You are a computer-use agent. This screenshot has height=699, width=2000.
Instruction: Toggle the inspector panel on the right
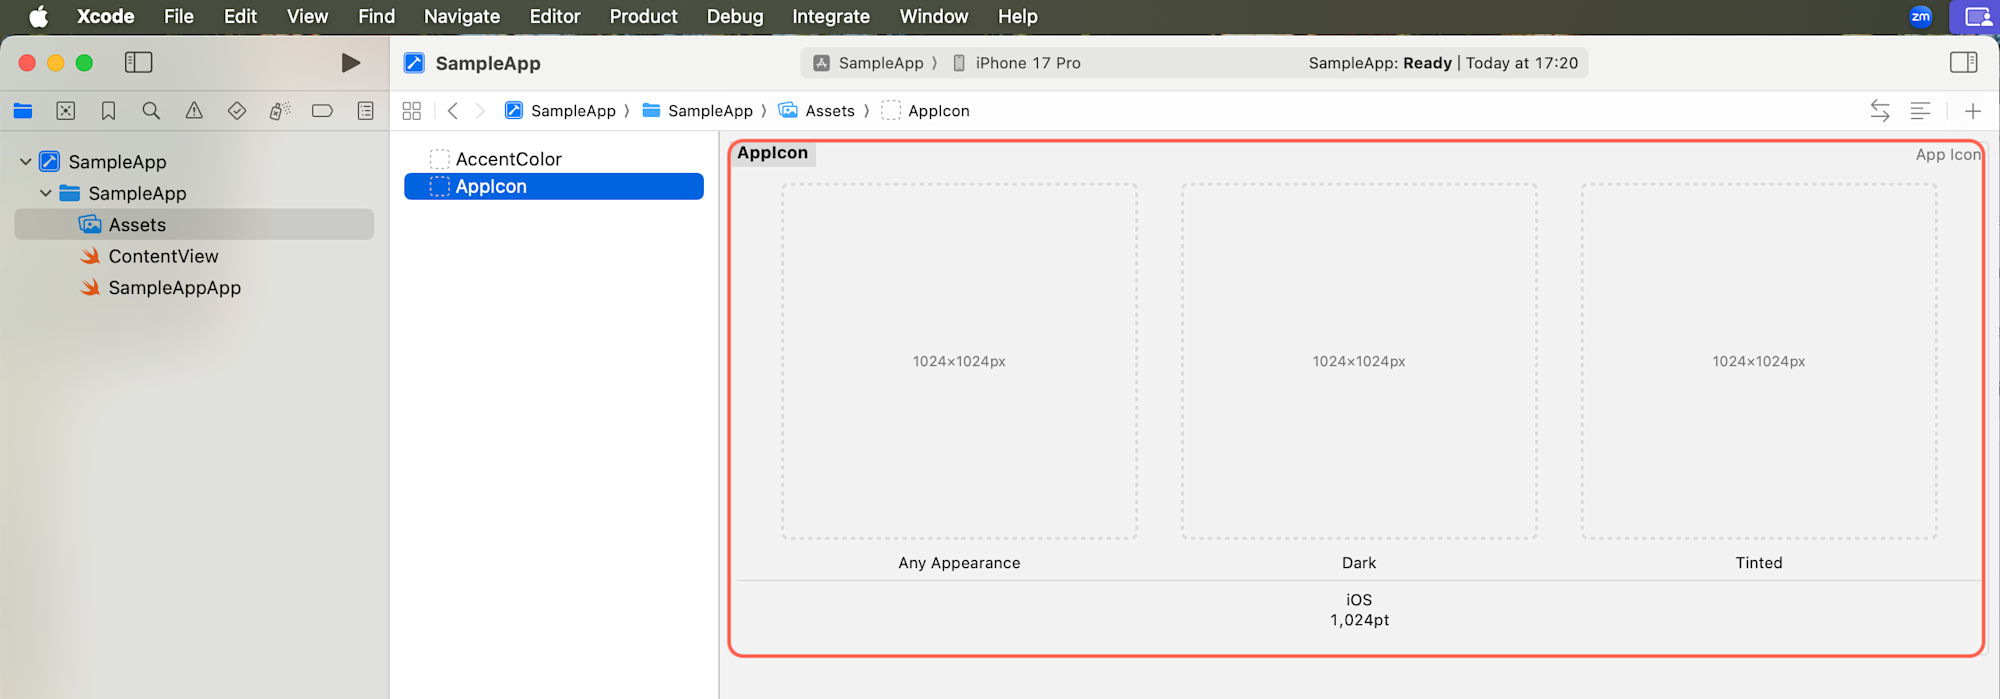coord(1964,62)
